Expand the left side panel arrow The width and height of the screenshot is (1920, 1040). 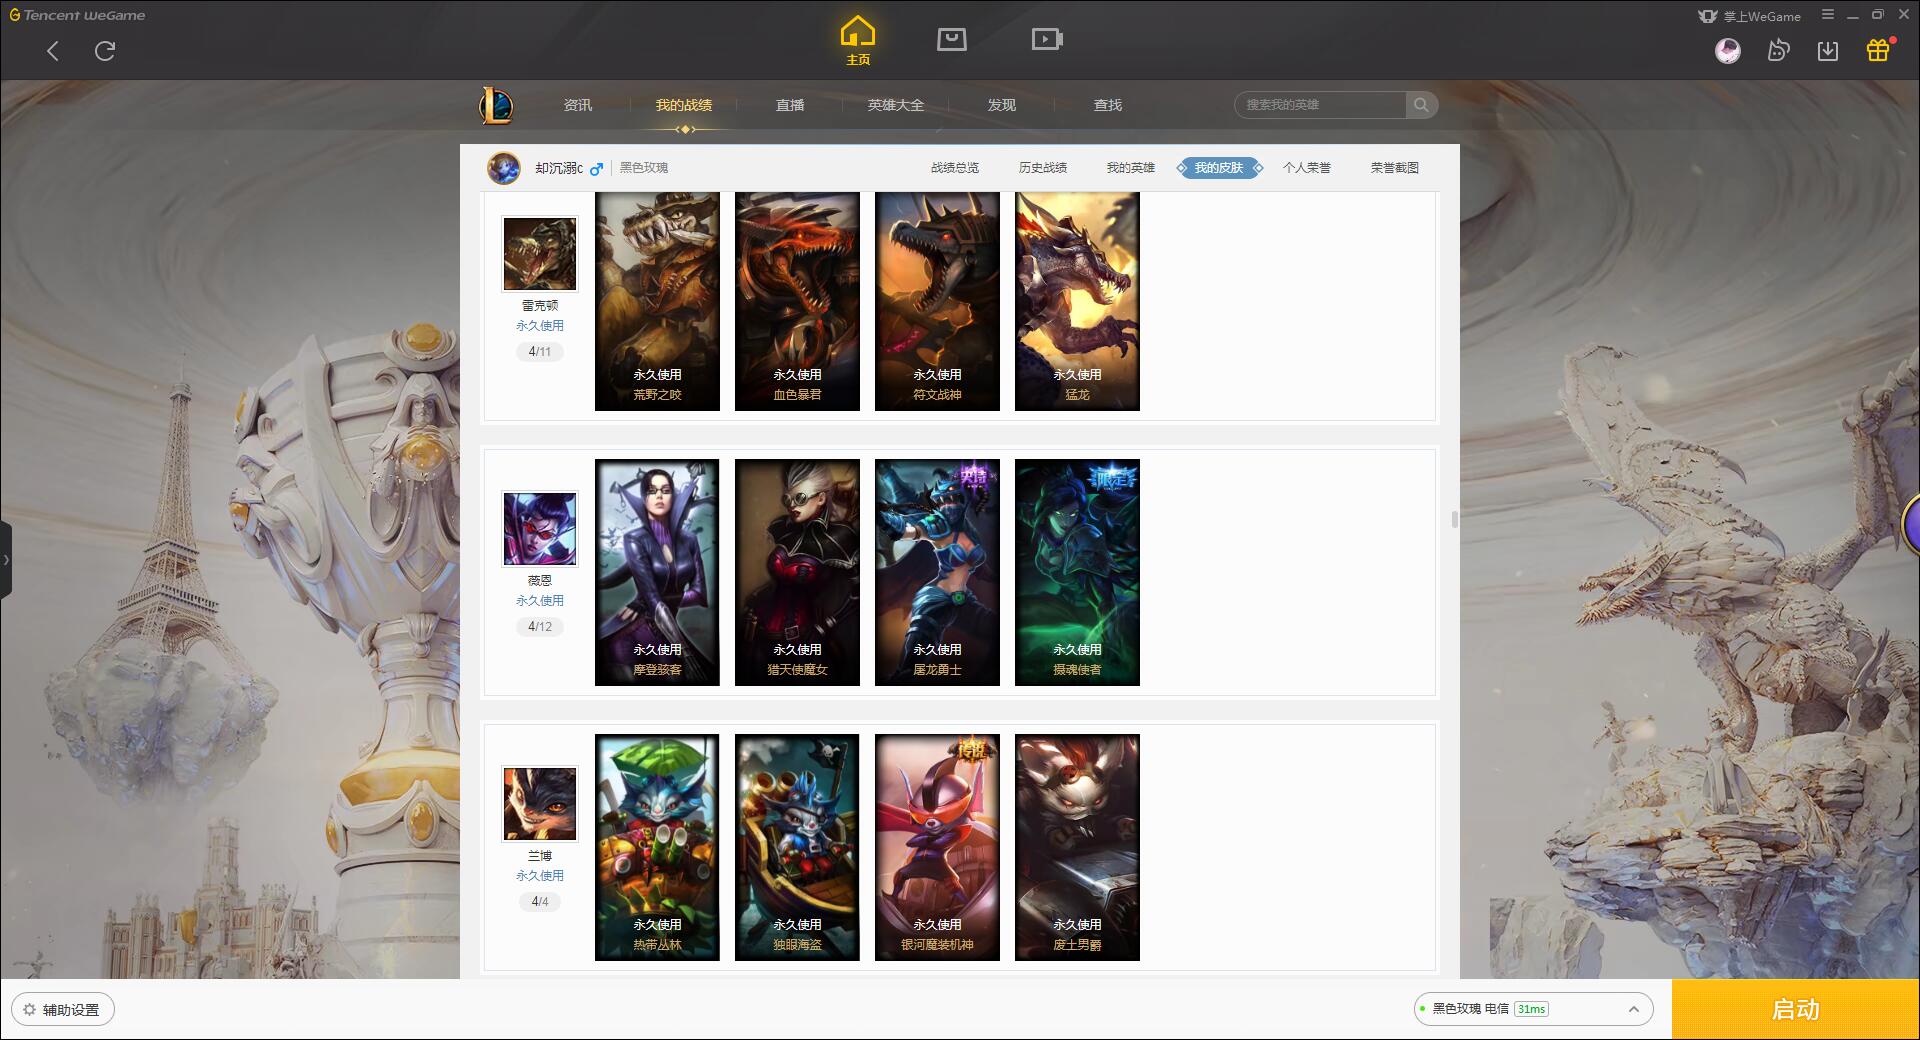point(6,560)
